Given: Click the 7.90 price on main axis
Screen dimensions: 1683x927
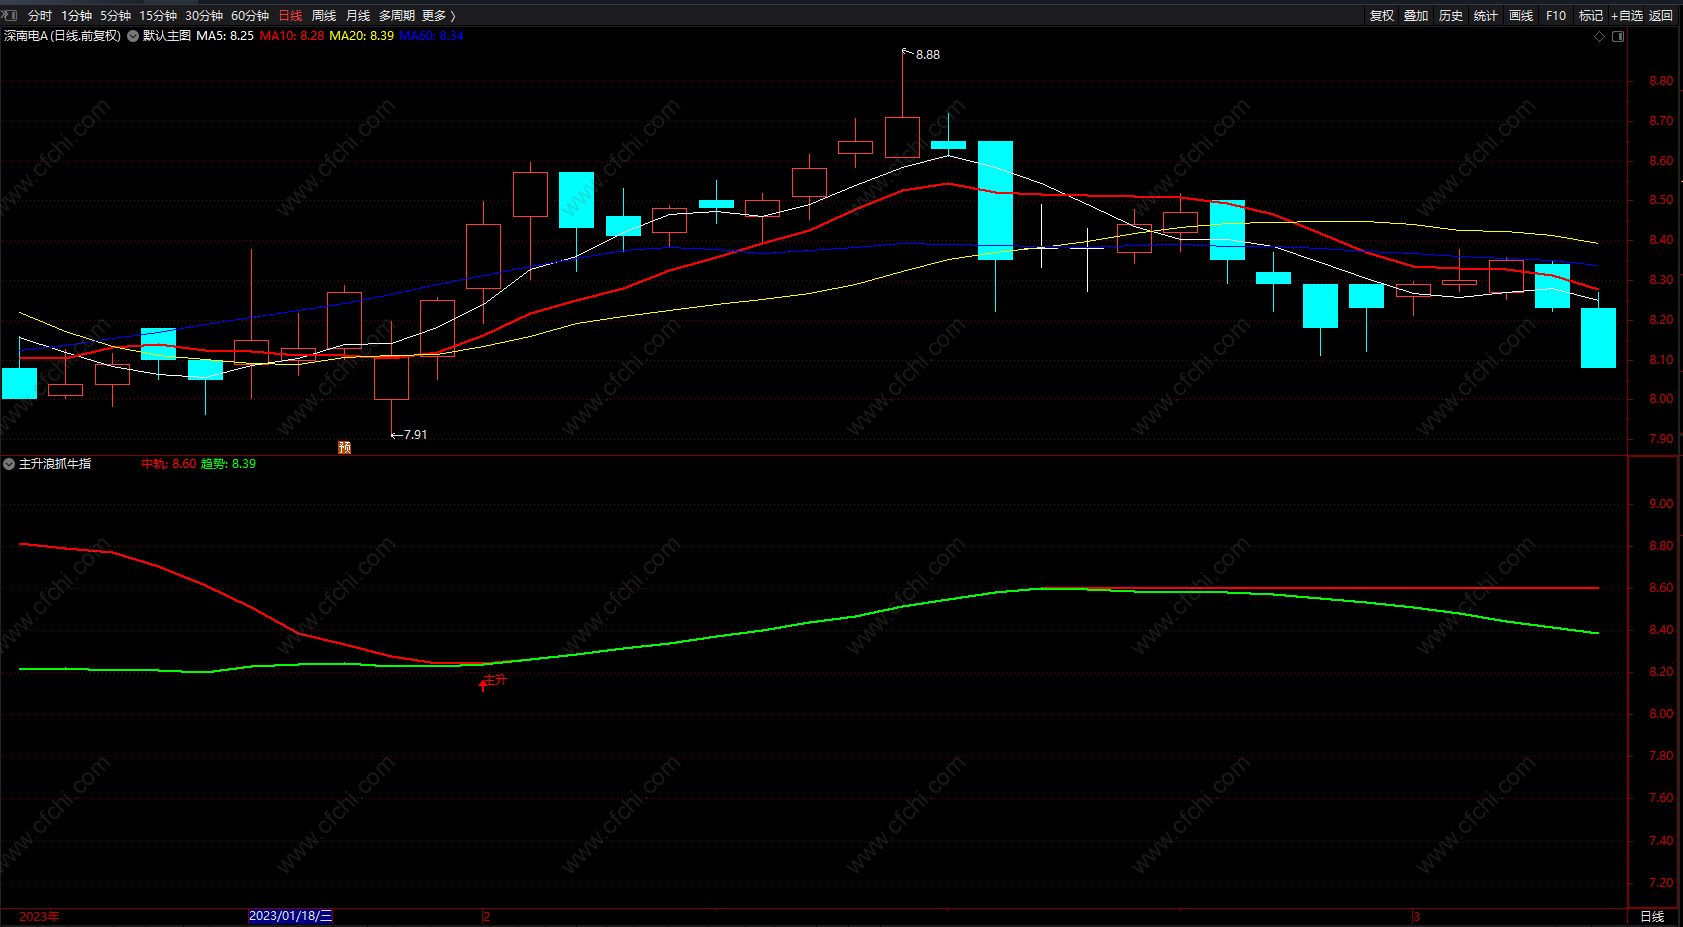Looking at the screenshot, I should click(1661, 439).
